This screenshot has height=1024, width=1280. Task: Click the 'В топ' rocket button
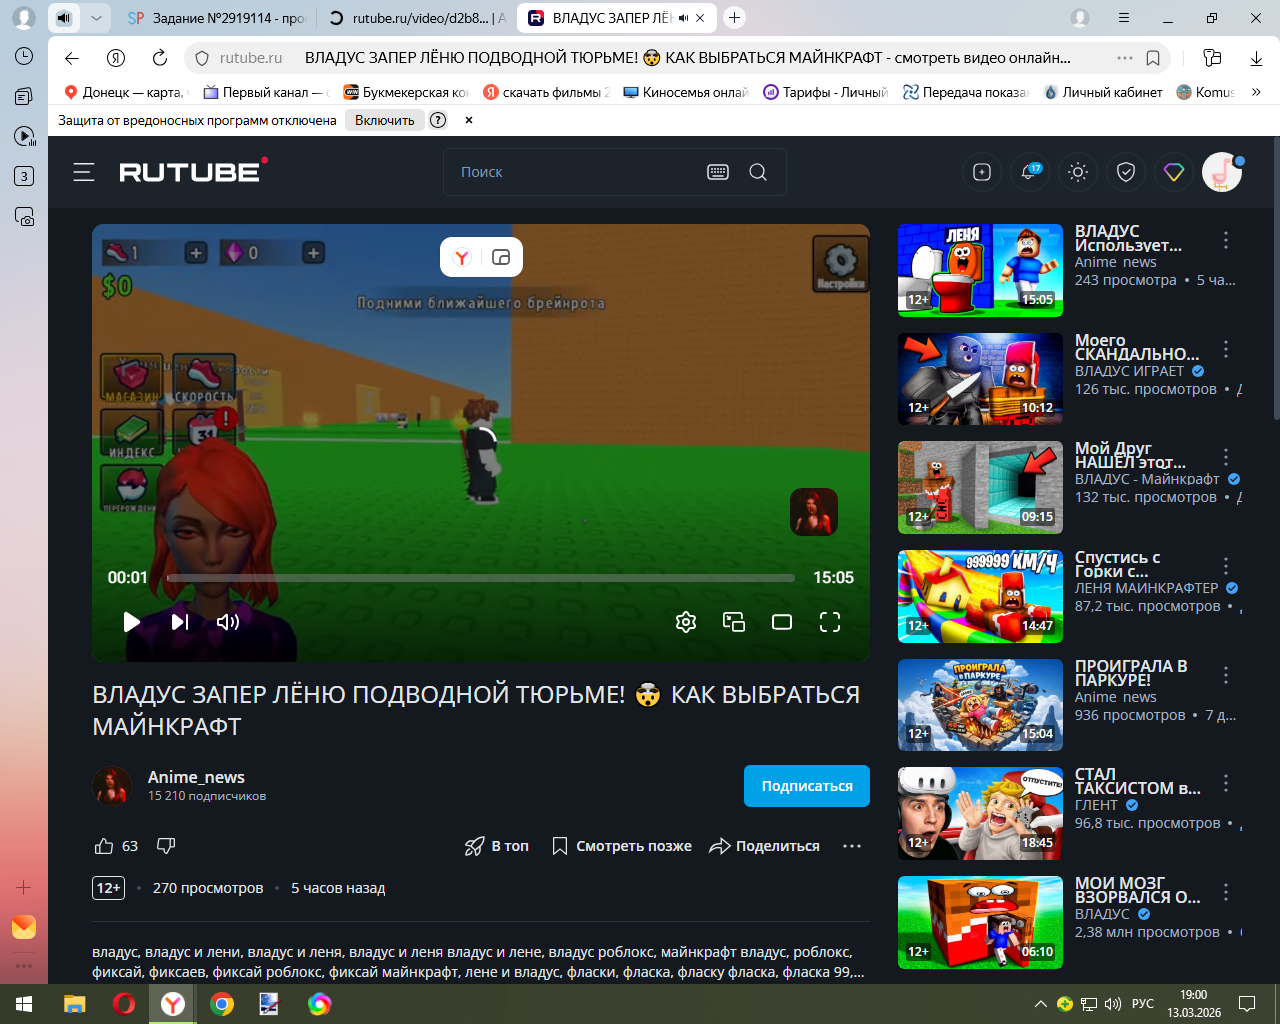(x=497, y=846)
